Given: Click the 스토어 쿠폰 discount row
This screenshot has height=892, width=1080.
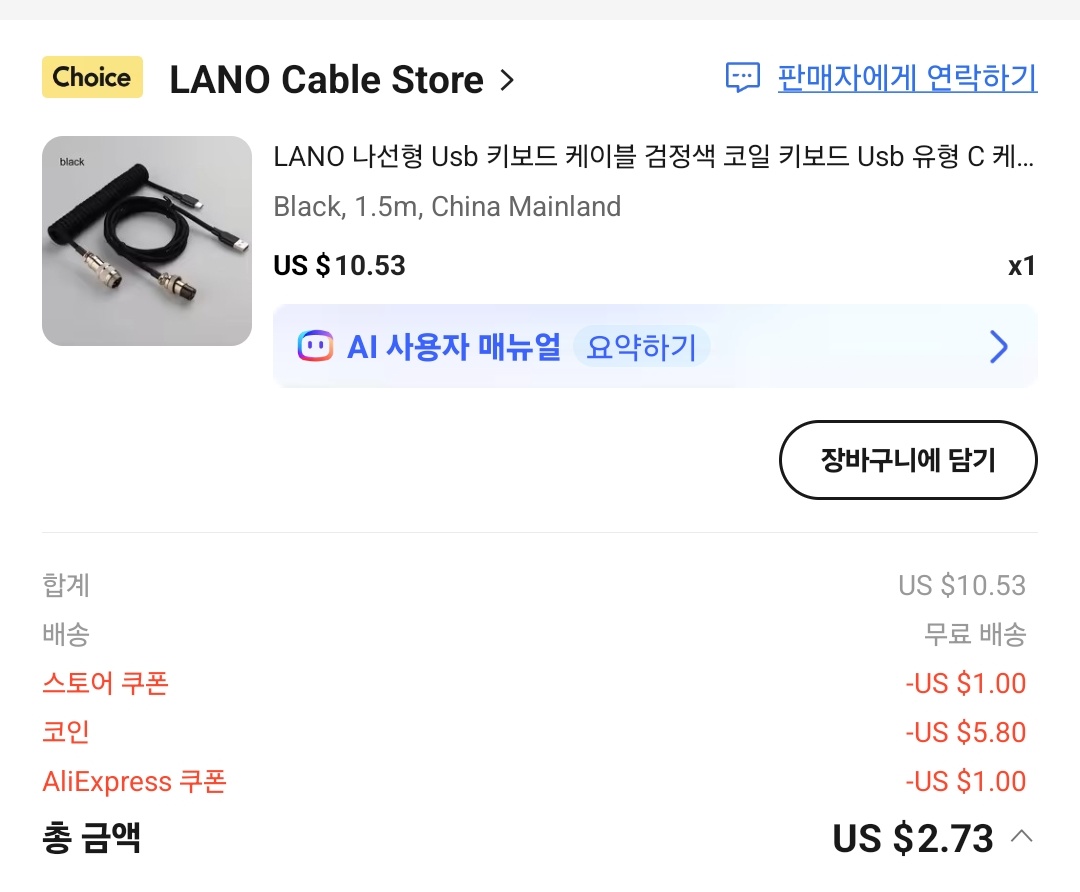Looking at the screenshot, I should tap(105, 684).
